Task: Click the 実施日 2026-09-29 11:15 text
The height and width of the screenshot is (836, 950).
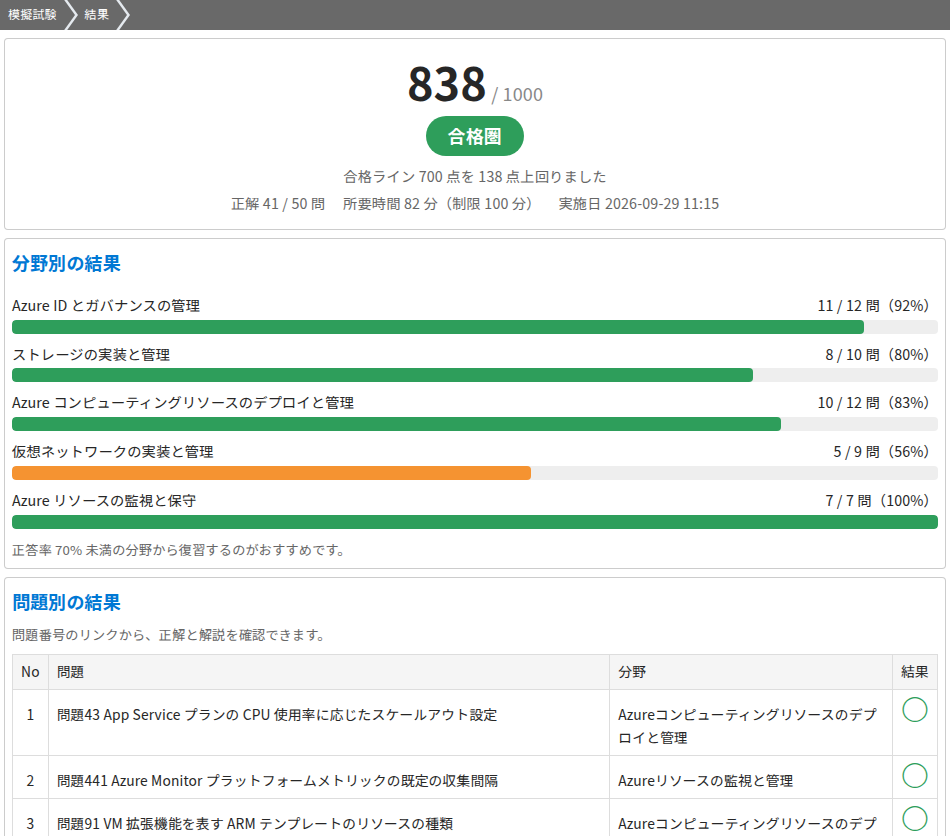Action: click(x=639, y=204)
